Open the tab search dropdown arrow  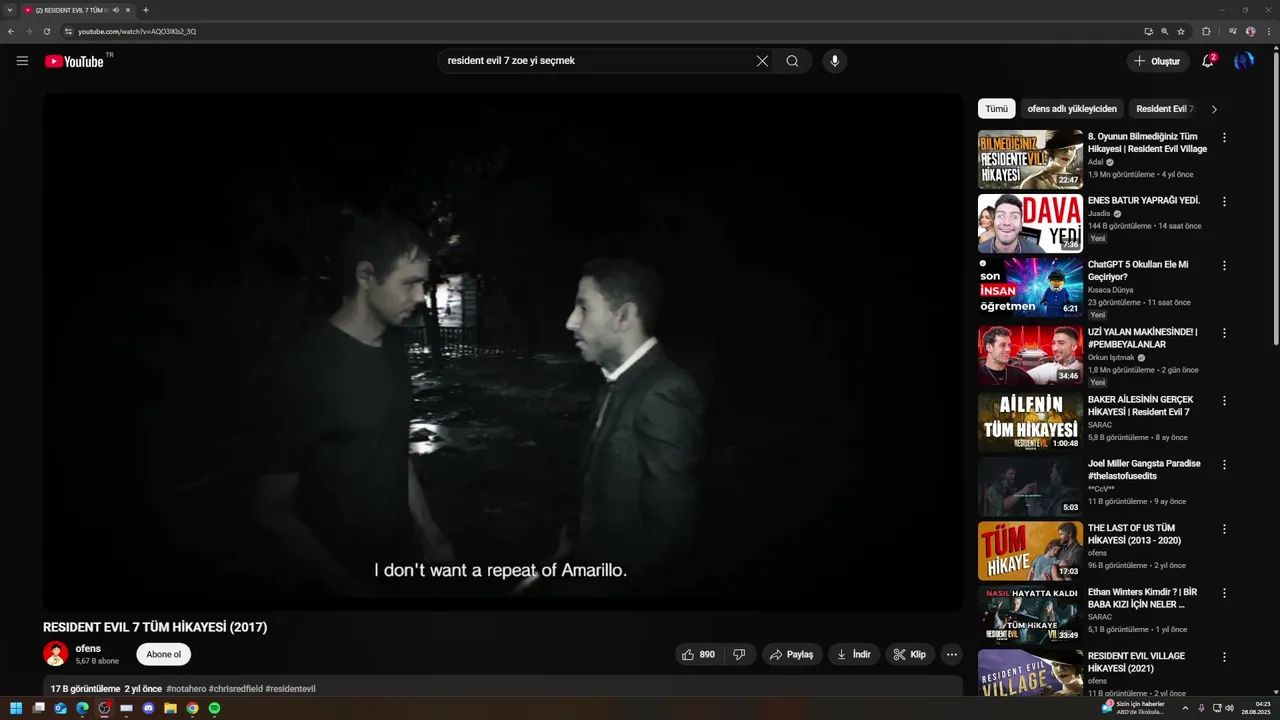9,10
